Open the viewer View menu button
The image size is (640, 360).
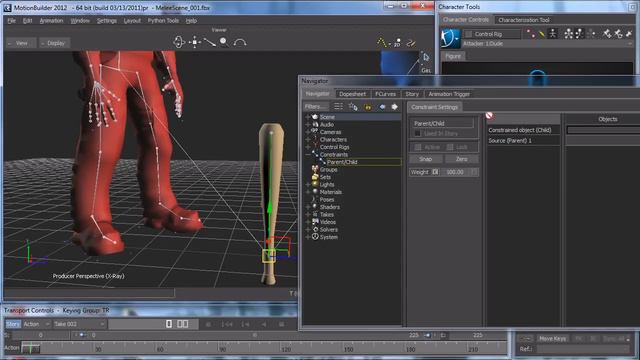click(x=21, y=43)
